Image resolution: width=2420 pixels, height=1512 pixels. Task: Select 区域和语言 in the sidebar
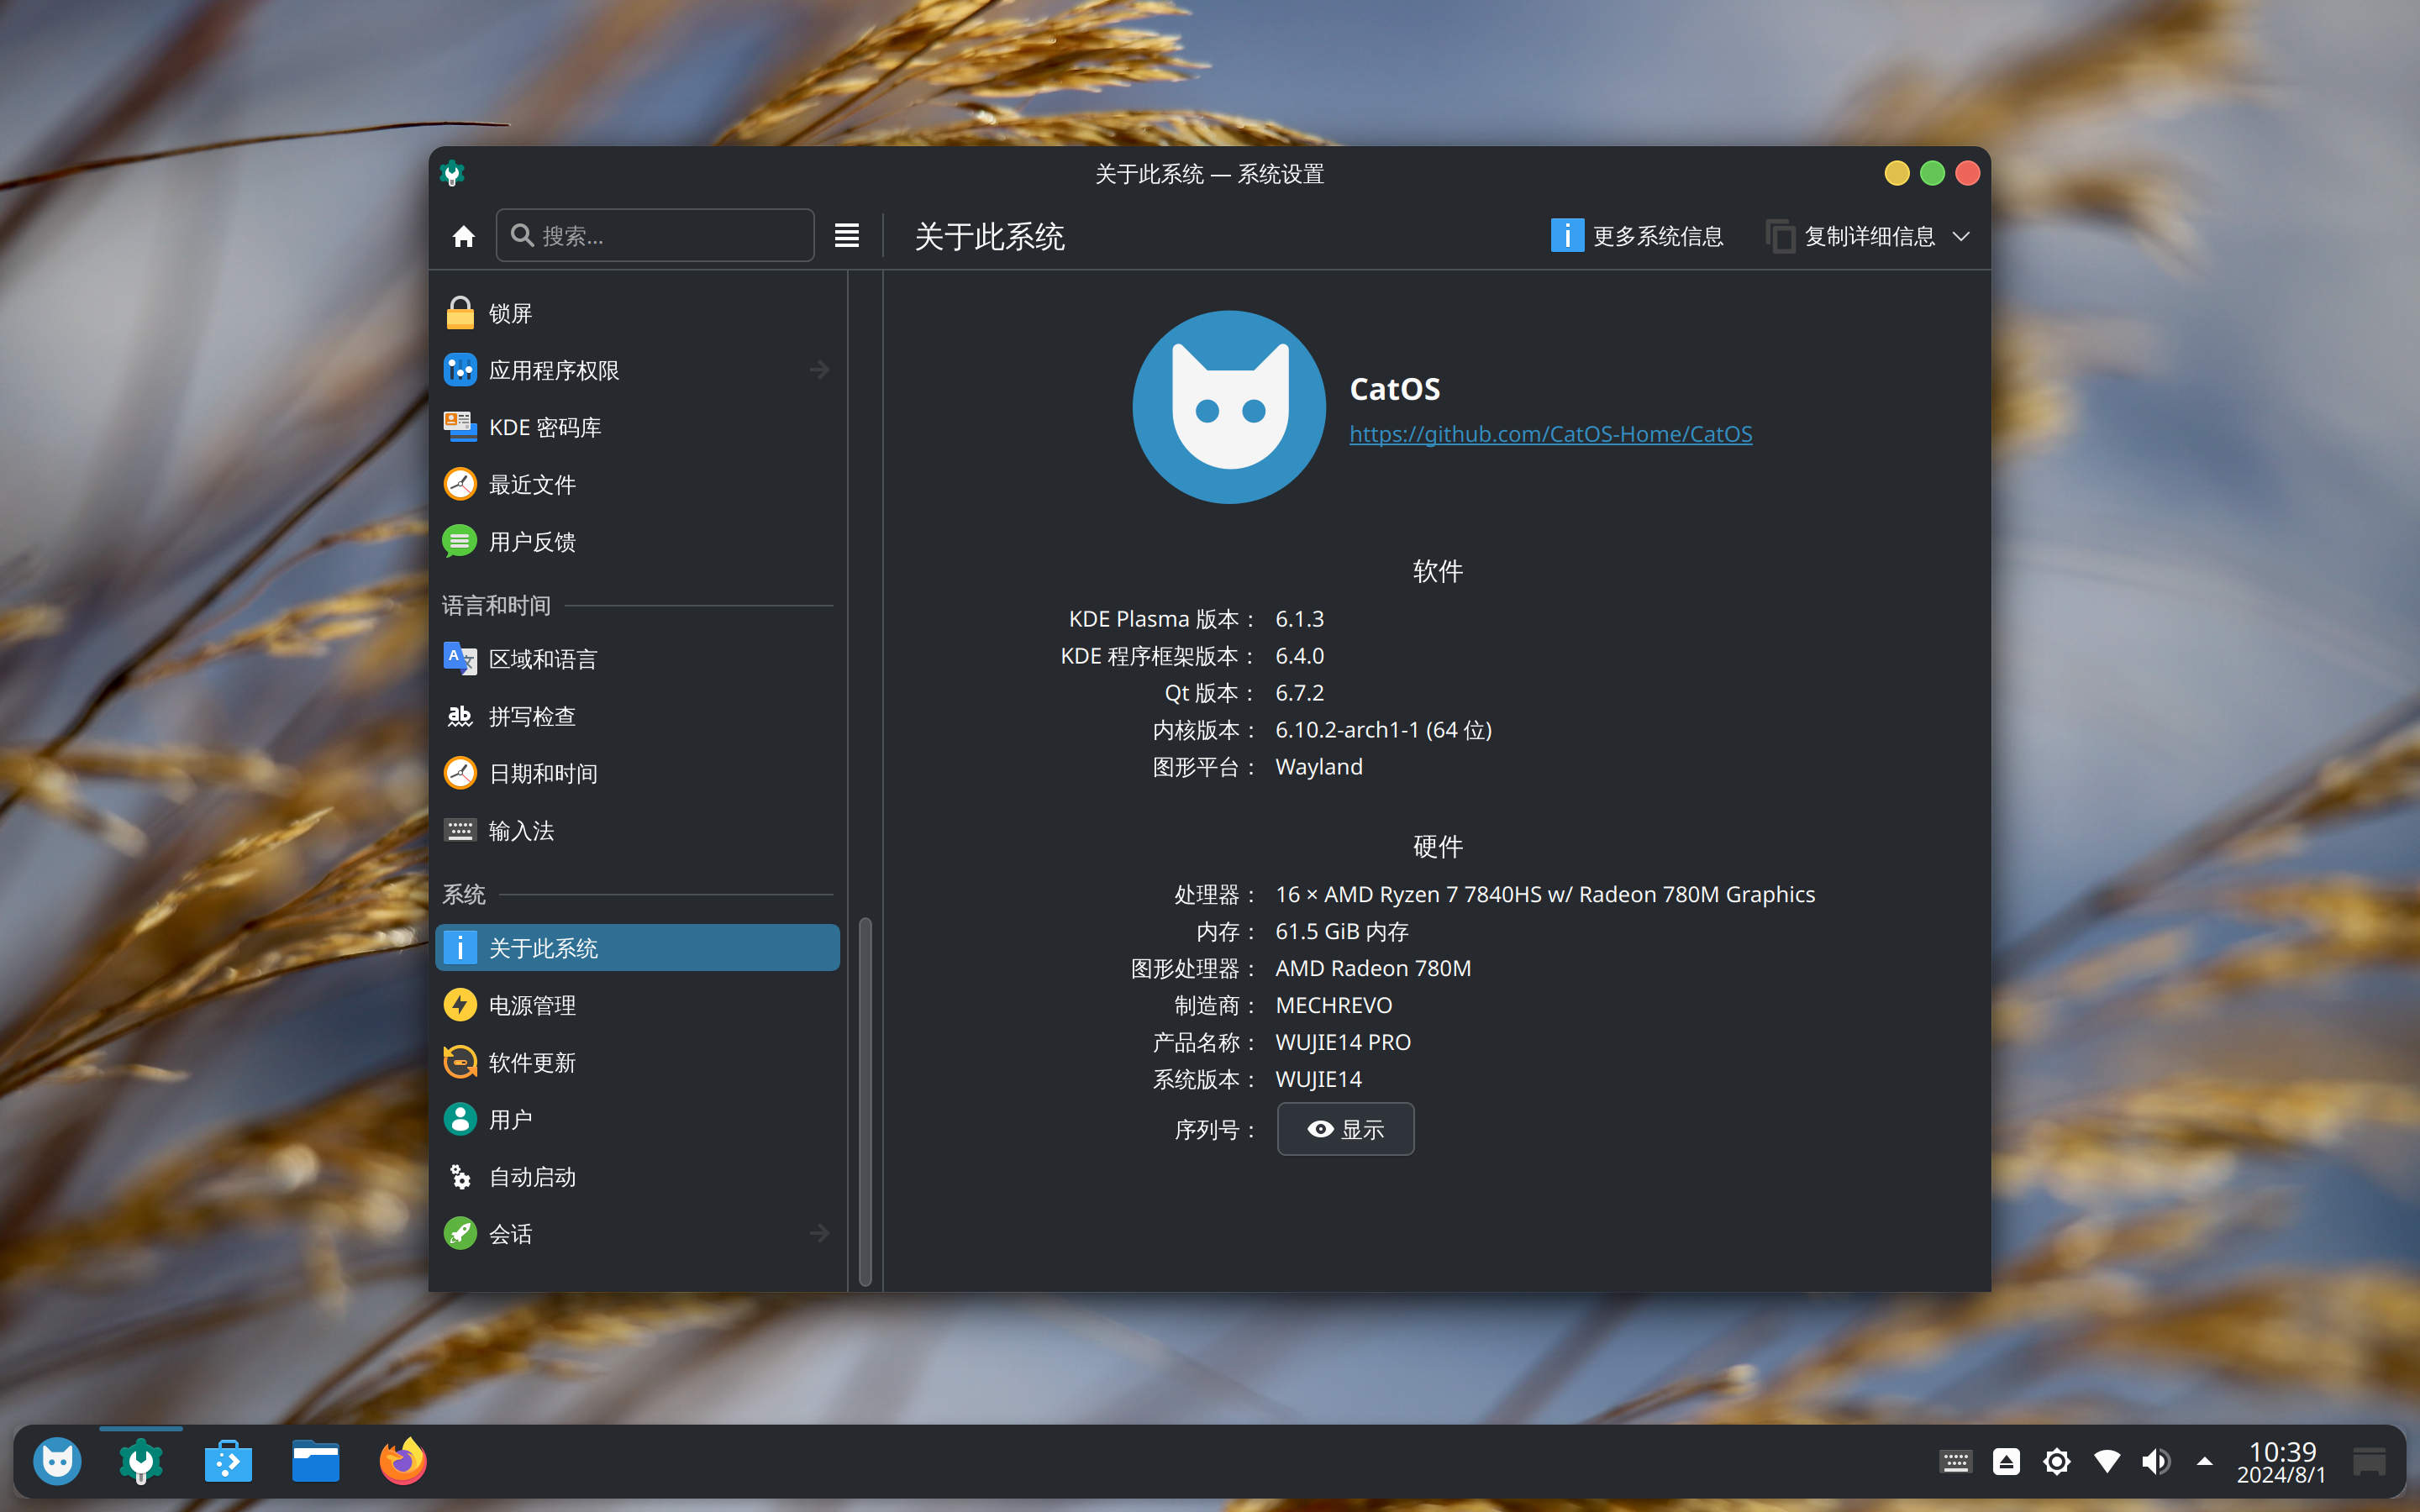click(x=638, y=659)
